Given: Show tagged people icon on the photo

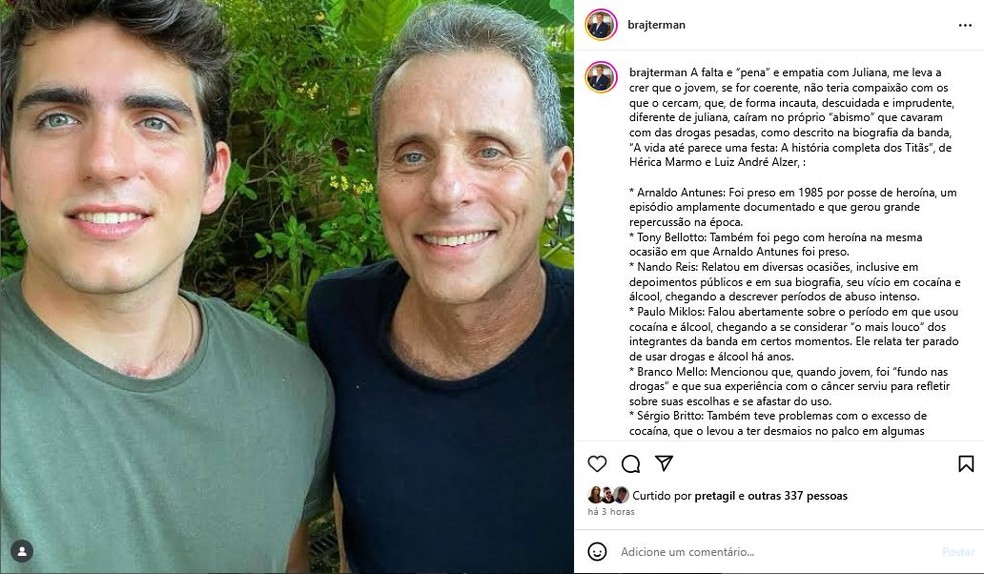Looking at the screenshot, I should (x=22, y=551).
